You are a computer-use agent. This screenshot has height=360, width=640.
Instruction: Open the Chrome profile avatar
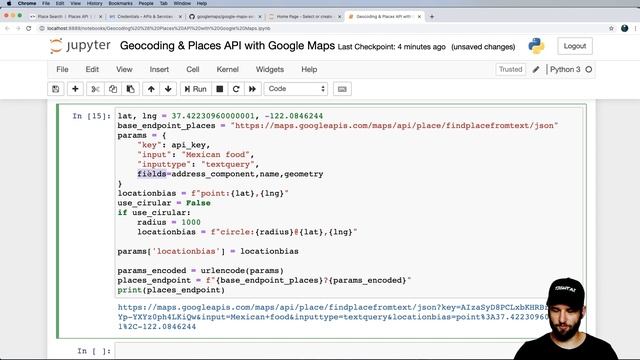coord(624,28)
